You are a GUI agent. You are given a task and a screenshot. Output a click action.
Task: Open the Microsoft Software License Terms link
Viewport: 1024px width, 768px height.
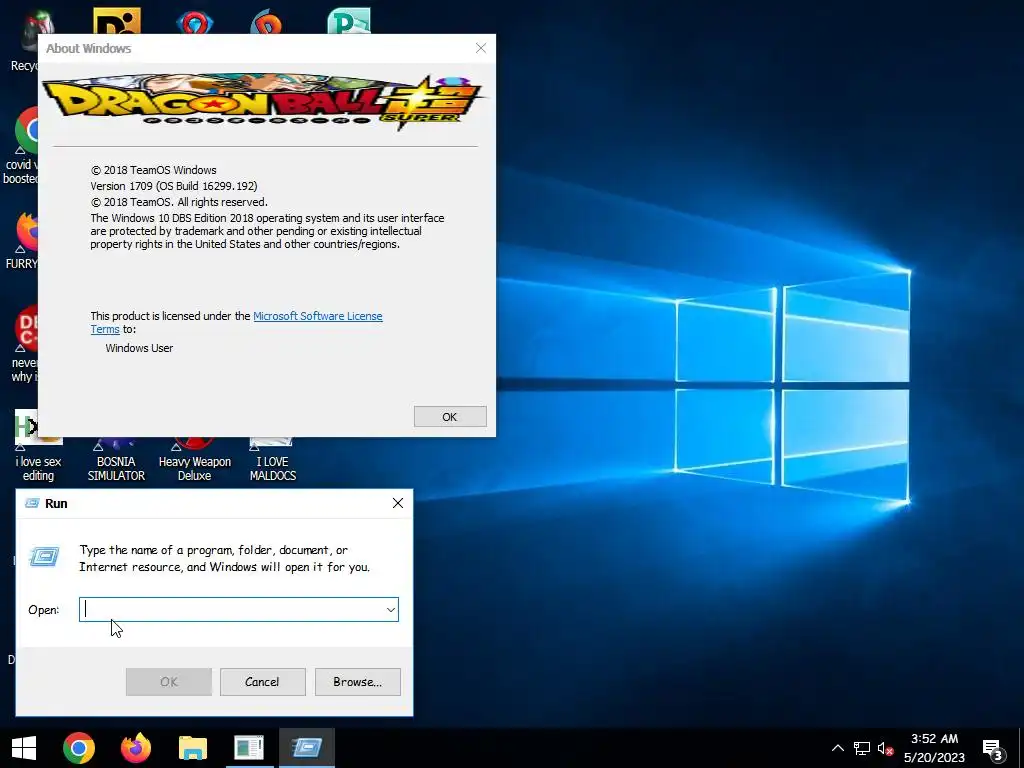click(317, 316)
